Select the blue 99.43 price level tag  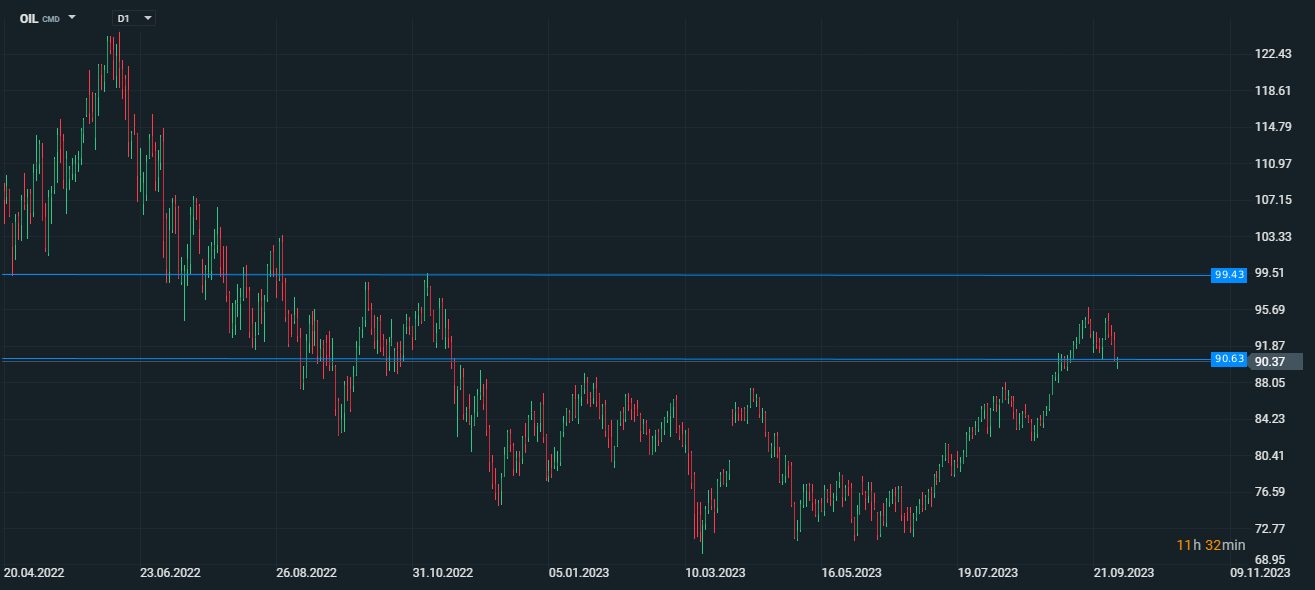(x=1229, y=274)
